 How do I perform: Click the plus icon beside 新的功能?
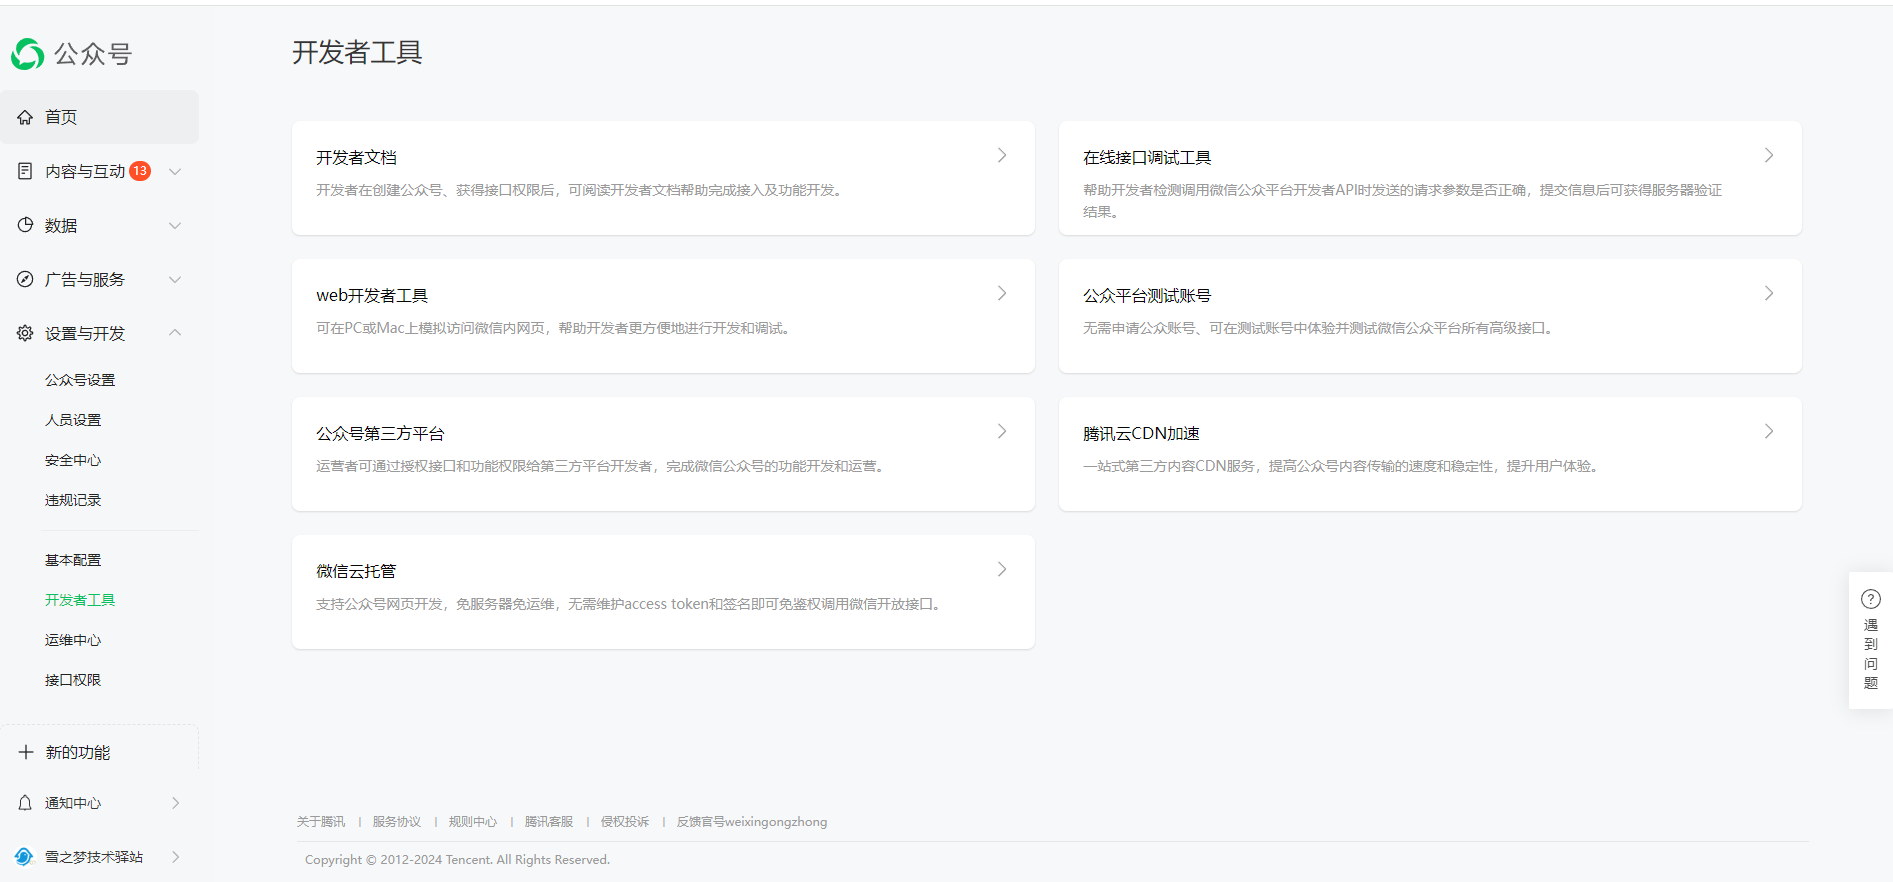(x=26, y=752)
